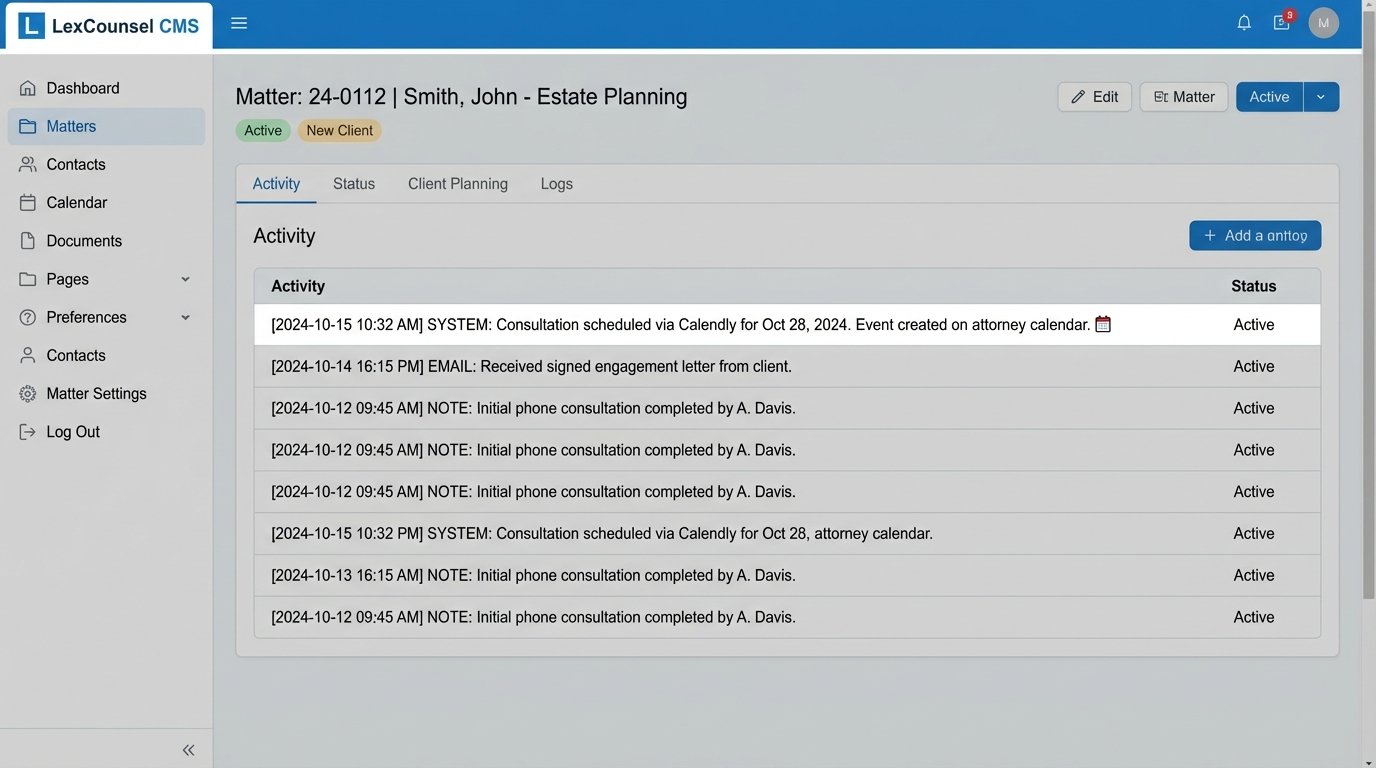Screen dimensions: 1376x768
Task: Open the notifications bell icon
Action: pyautogui.click(x=1244, y=22)
